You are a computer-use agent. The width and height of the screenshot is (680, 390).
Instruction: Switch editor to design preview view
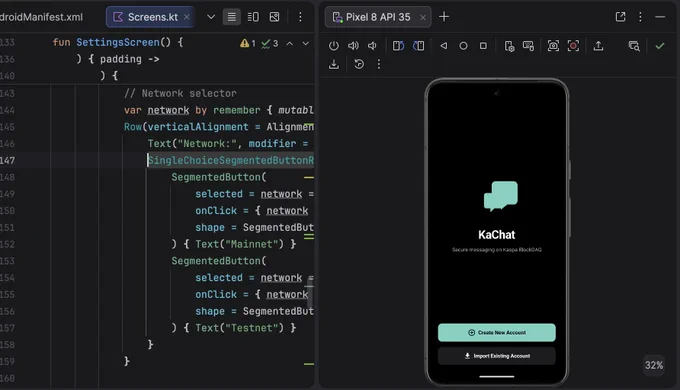pos(275,17)
